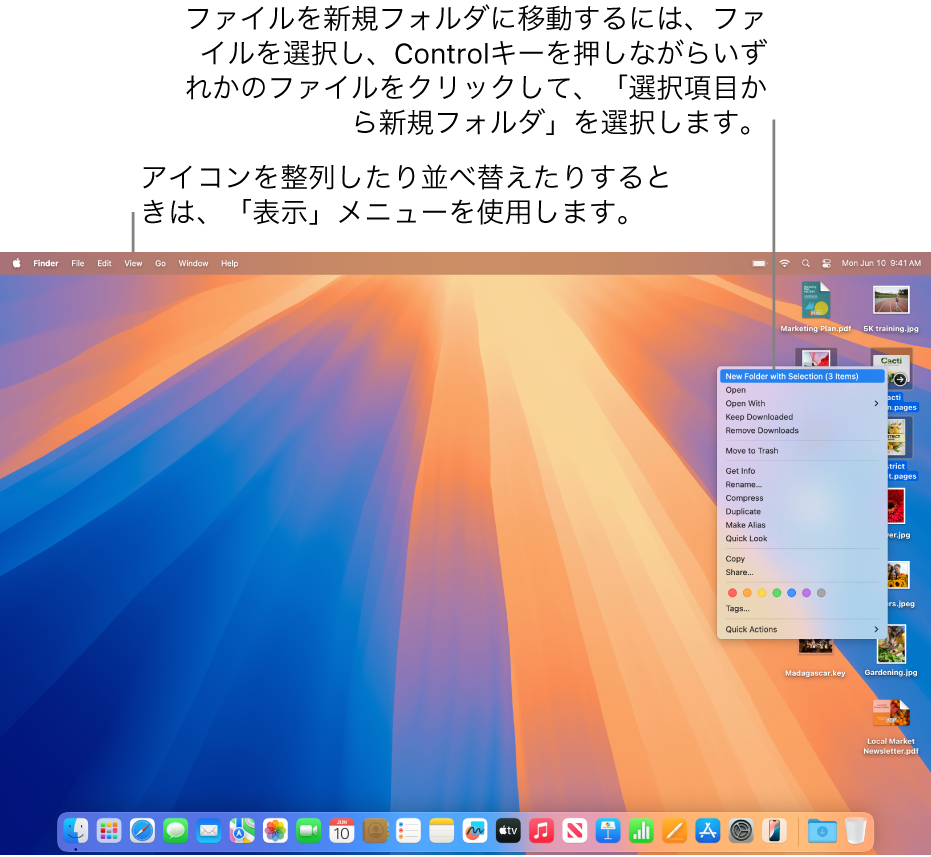Expand the Open With submenu
931x857 pixels.
coord(802,403)
